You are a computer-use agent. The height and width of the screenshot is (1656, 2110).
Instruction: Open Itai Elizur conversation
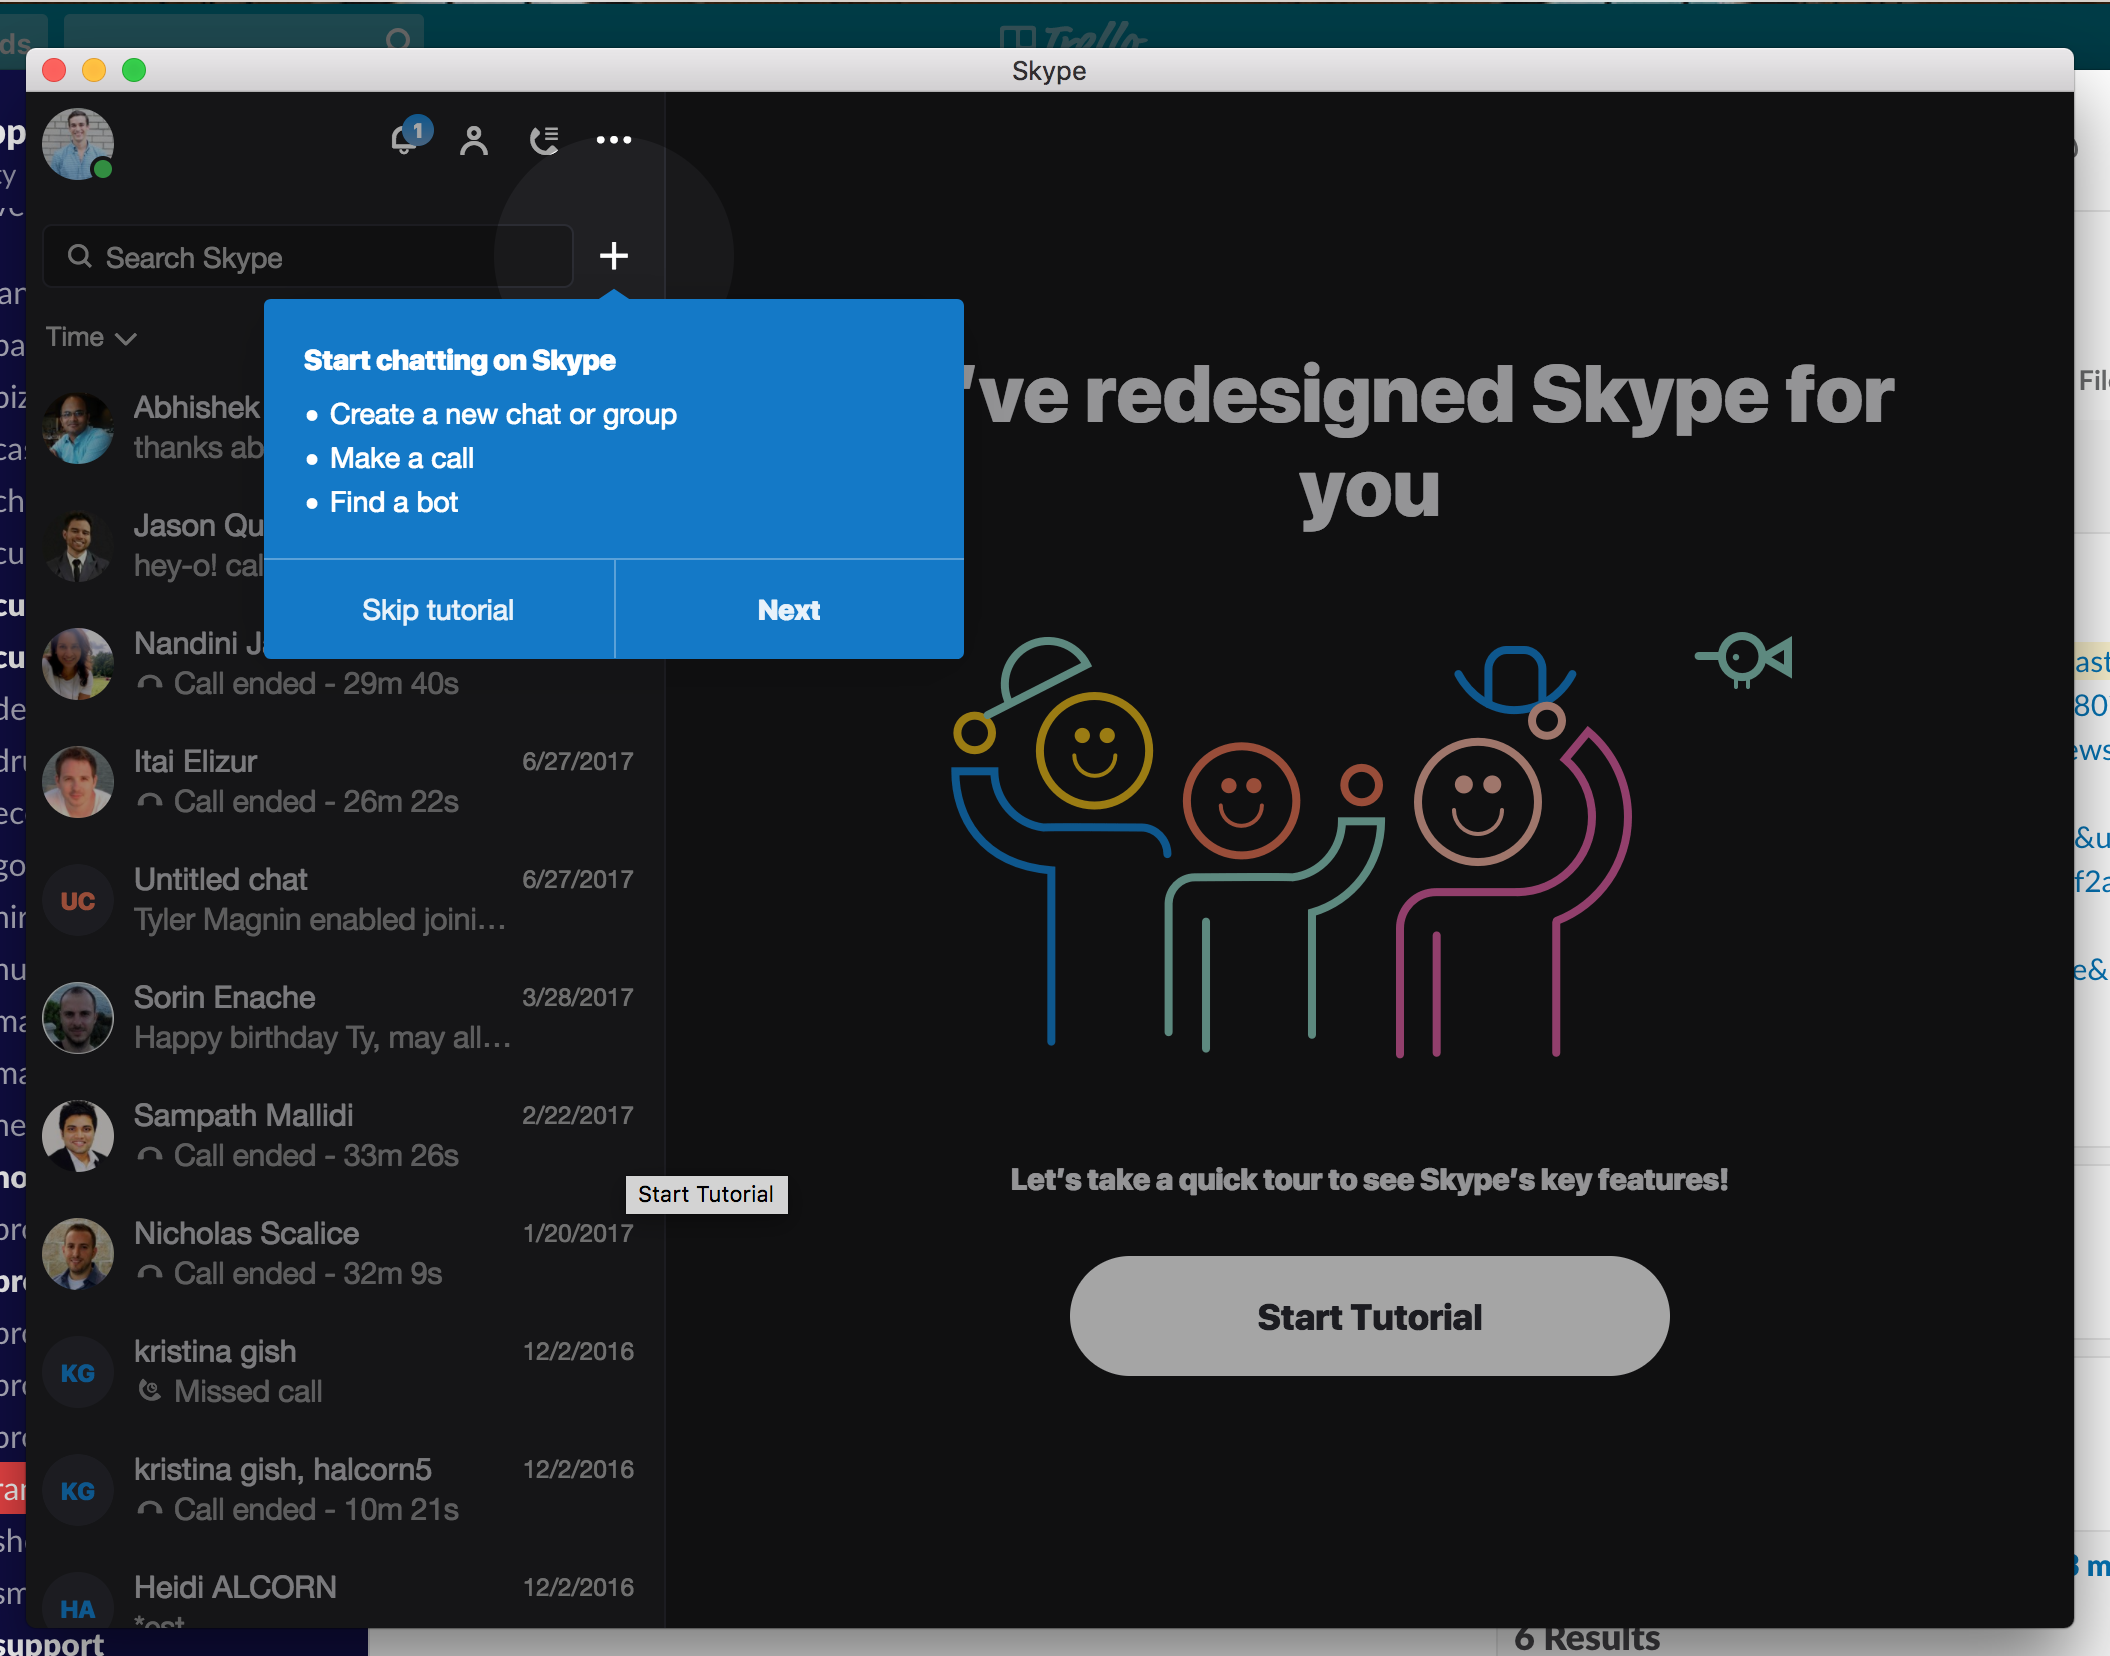point(346,782)
